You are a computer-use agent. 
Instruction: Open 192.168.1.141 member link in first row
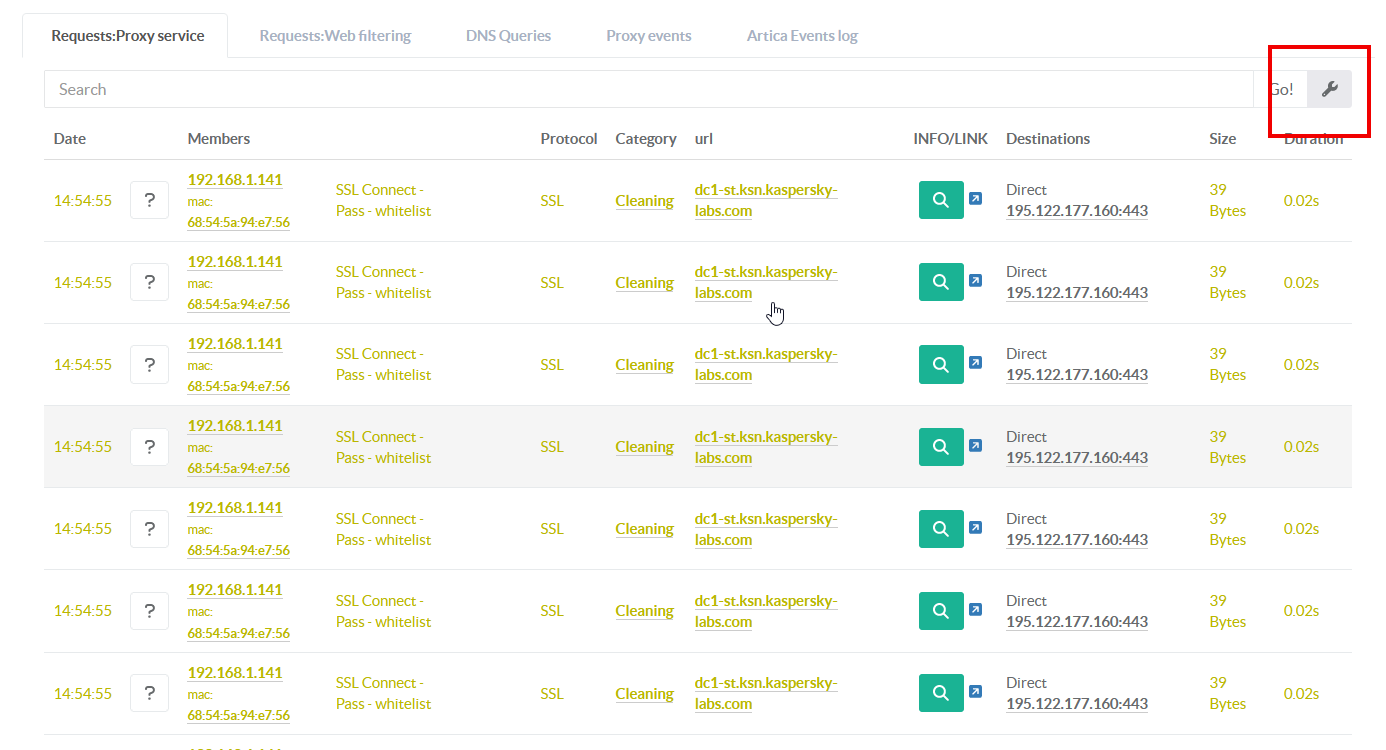click(x=235, y=180)
